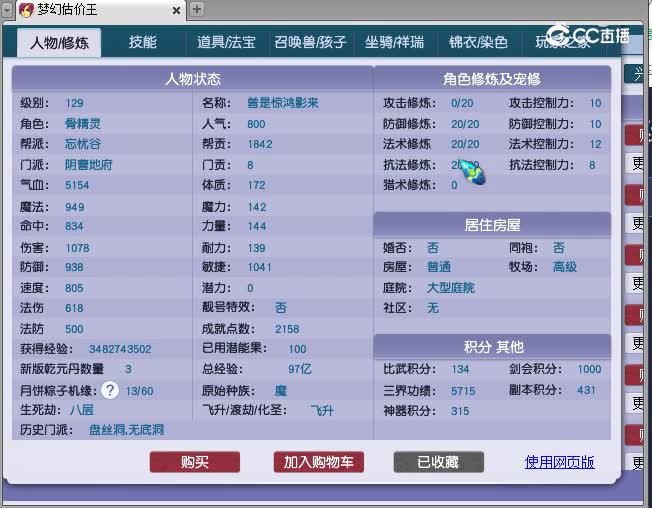Screen dimensions: 652x508
Task: Click the level value 129
Action: click(x=74, y=103)
